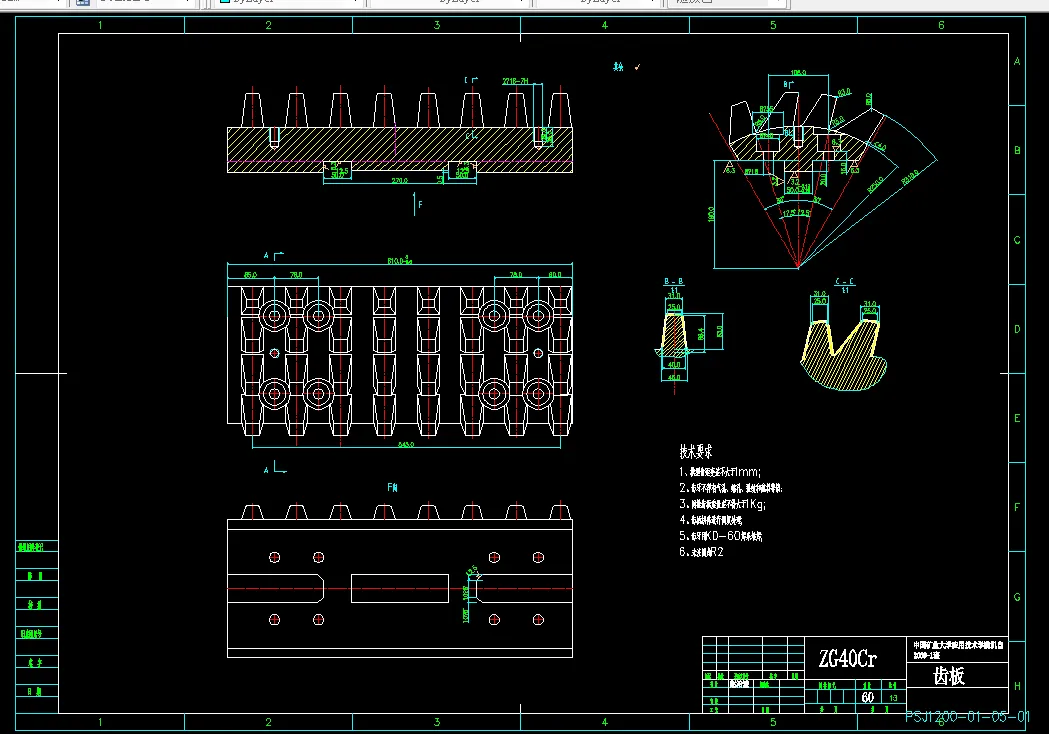
Task: Select the weight value 60 in title block
Action: [x=867, y=697]
